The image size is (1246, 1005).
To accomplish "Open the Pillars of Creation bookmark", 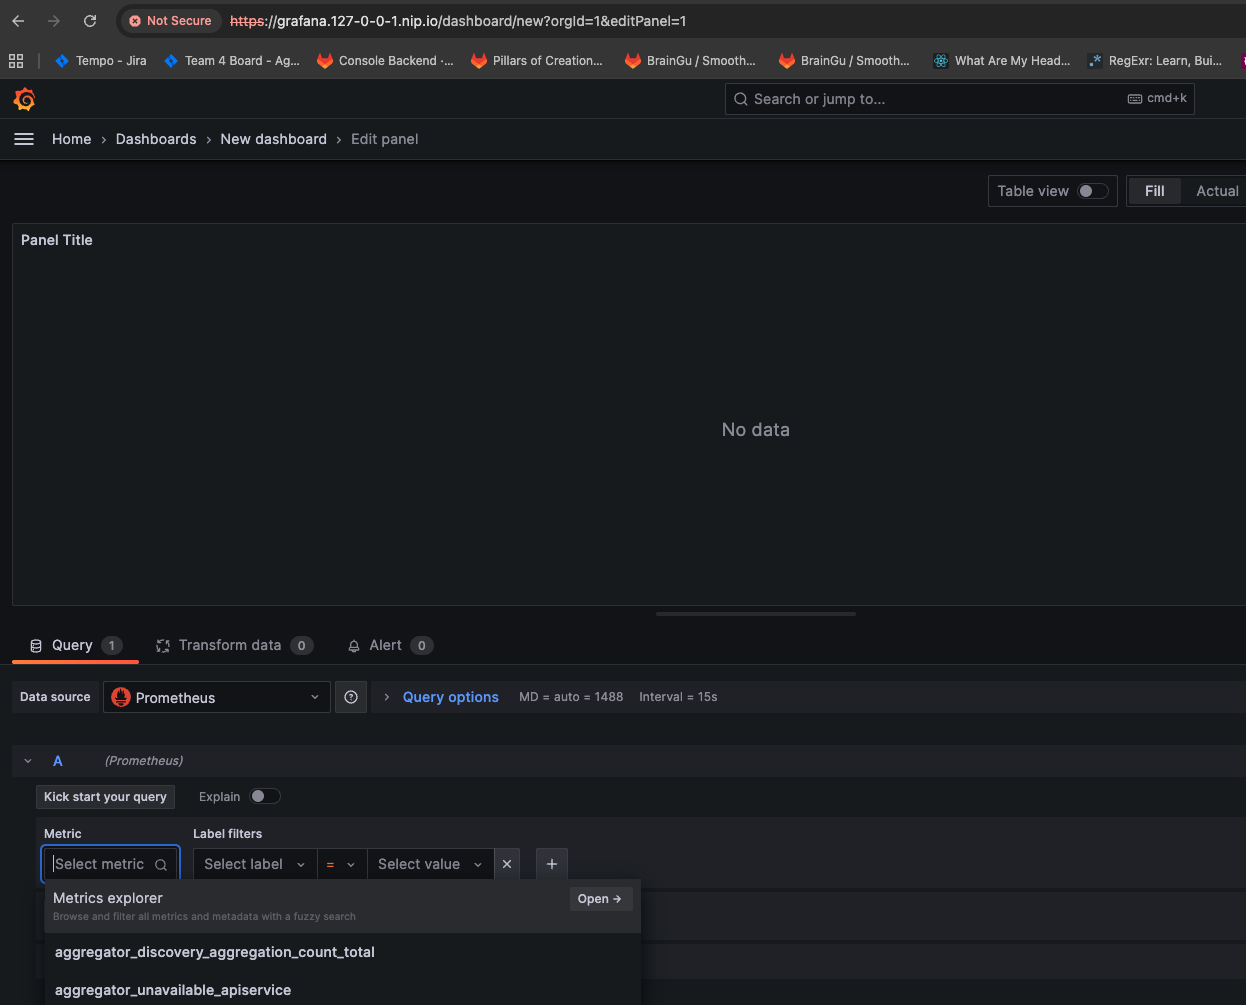I will 537,61.
